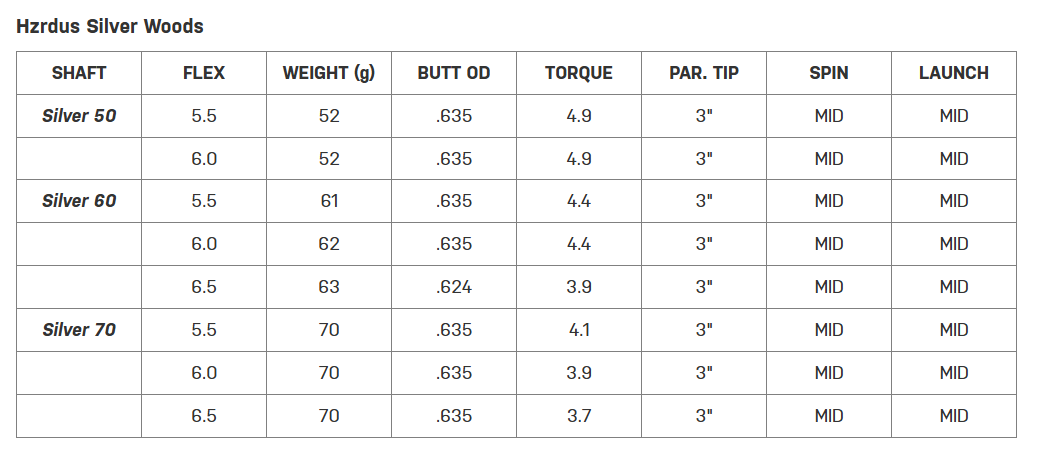1038x456 pixels.
Task: Select the Silver 50 shaft cell
Action: tap(79, 116)
